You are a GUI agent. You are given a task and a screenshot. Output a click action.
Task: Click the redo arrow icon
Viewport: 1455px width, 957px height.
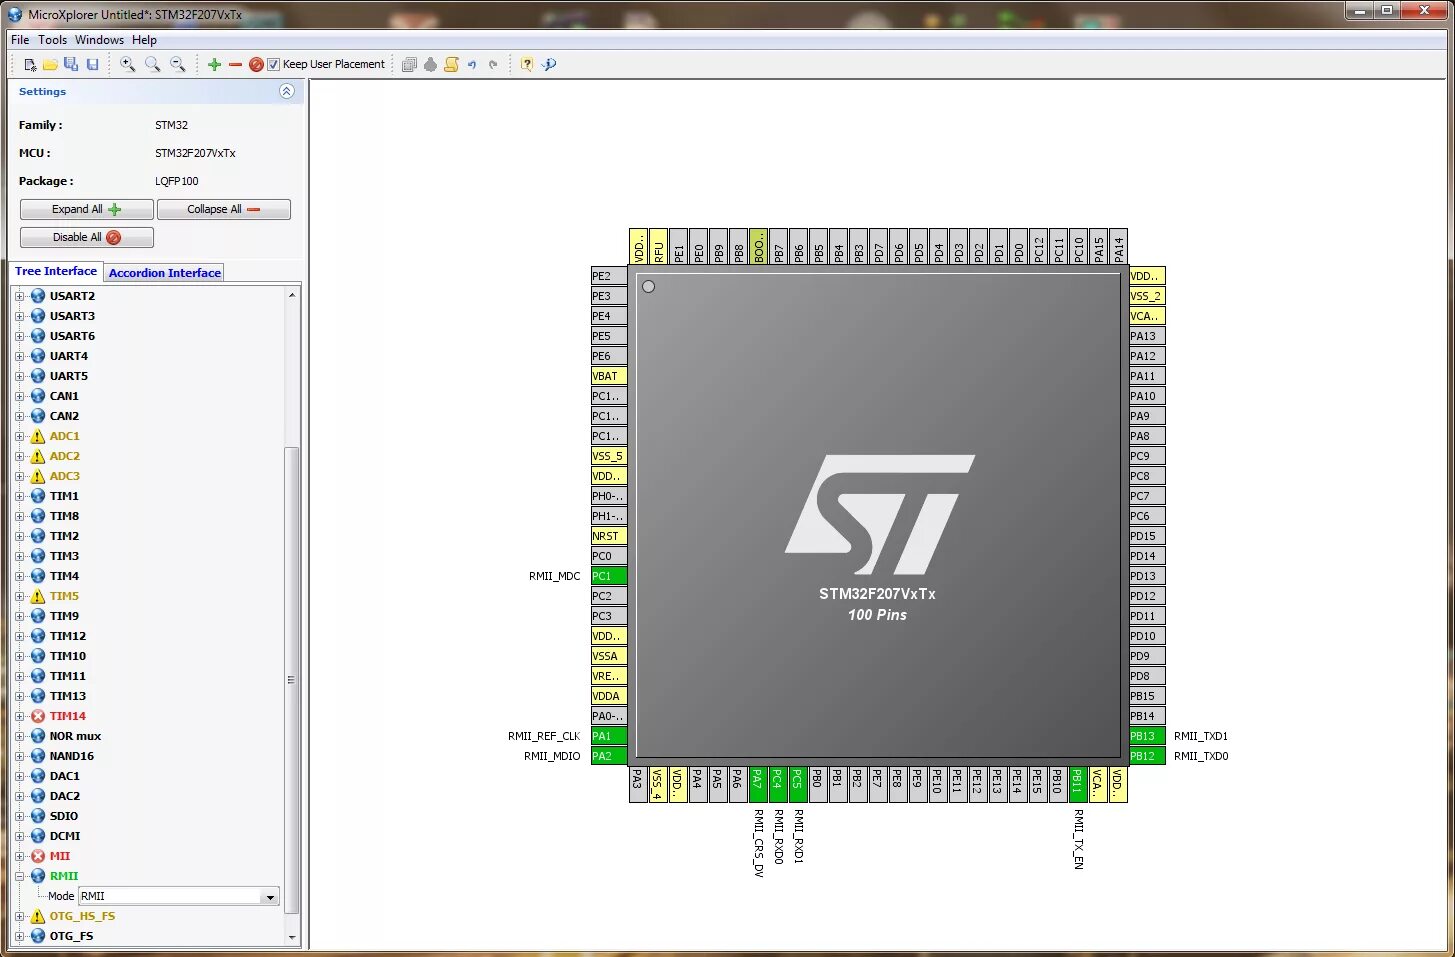(x=493, y=64)
